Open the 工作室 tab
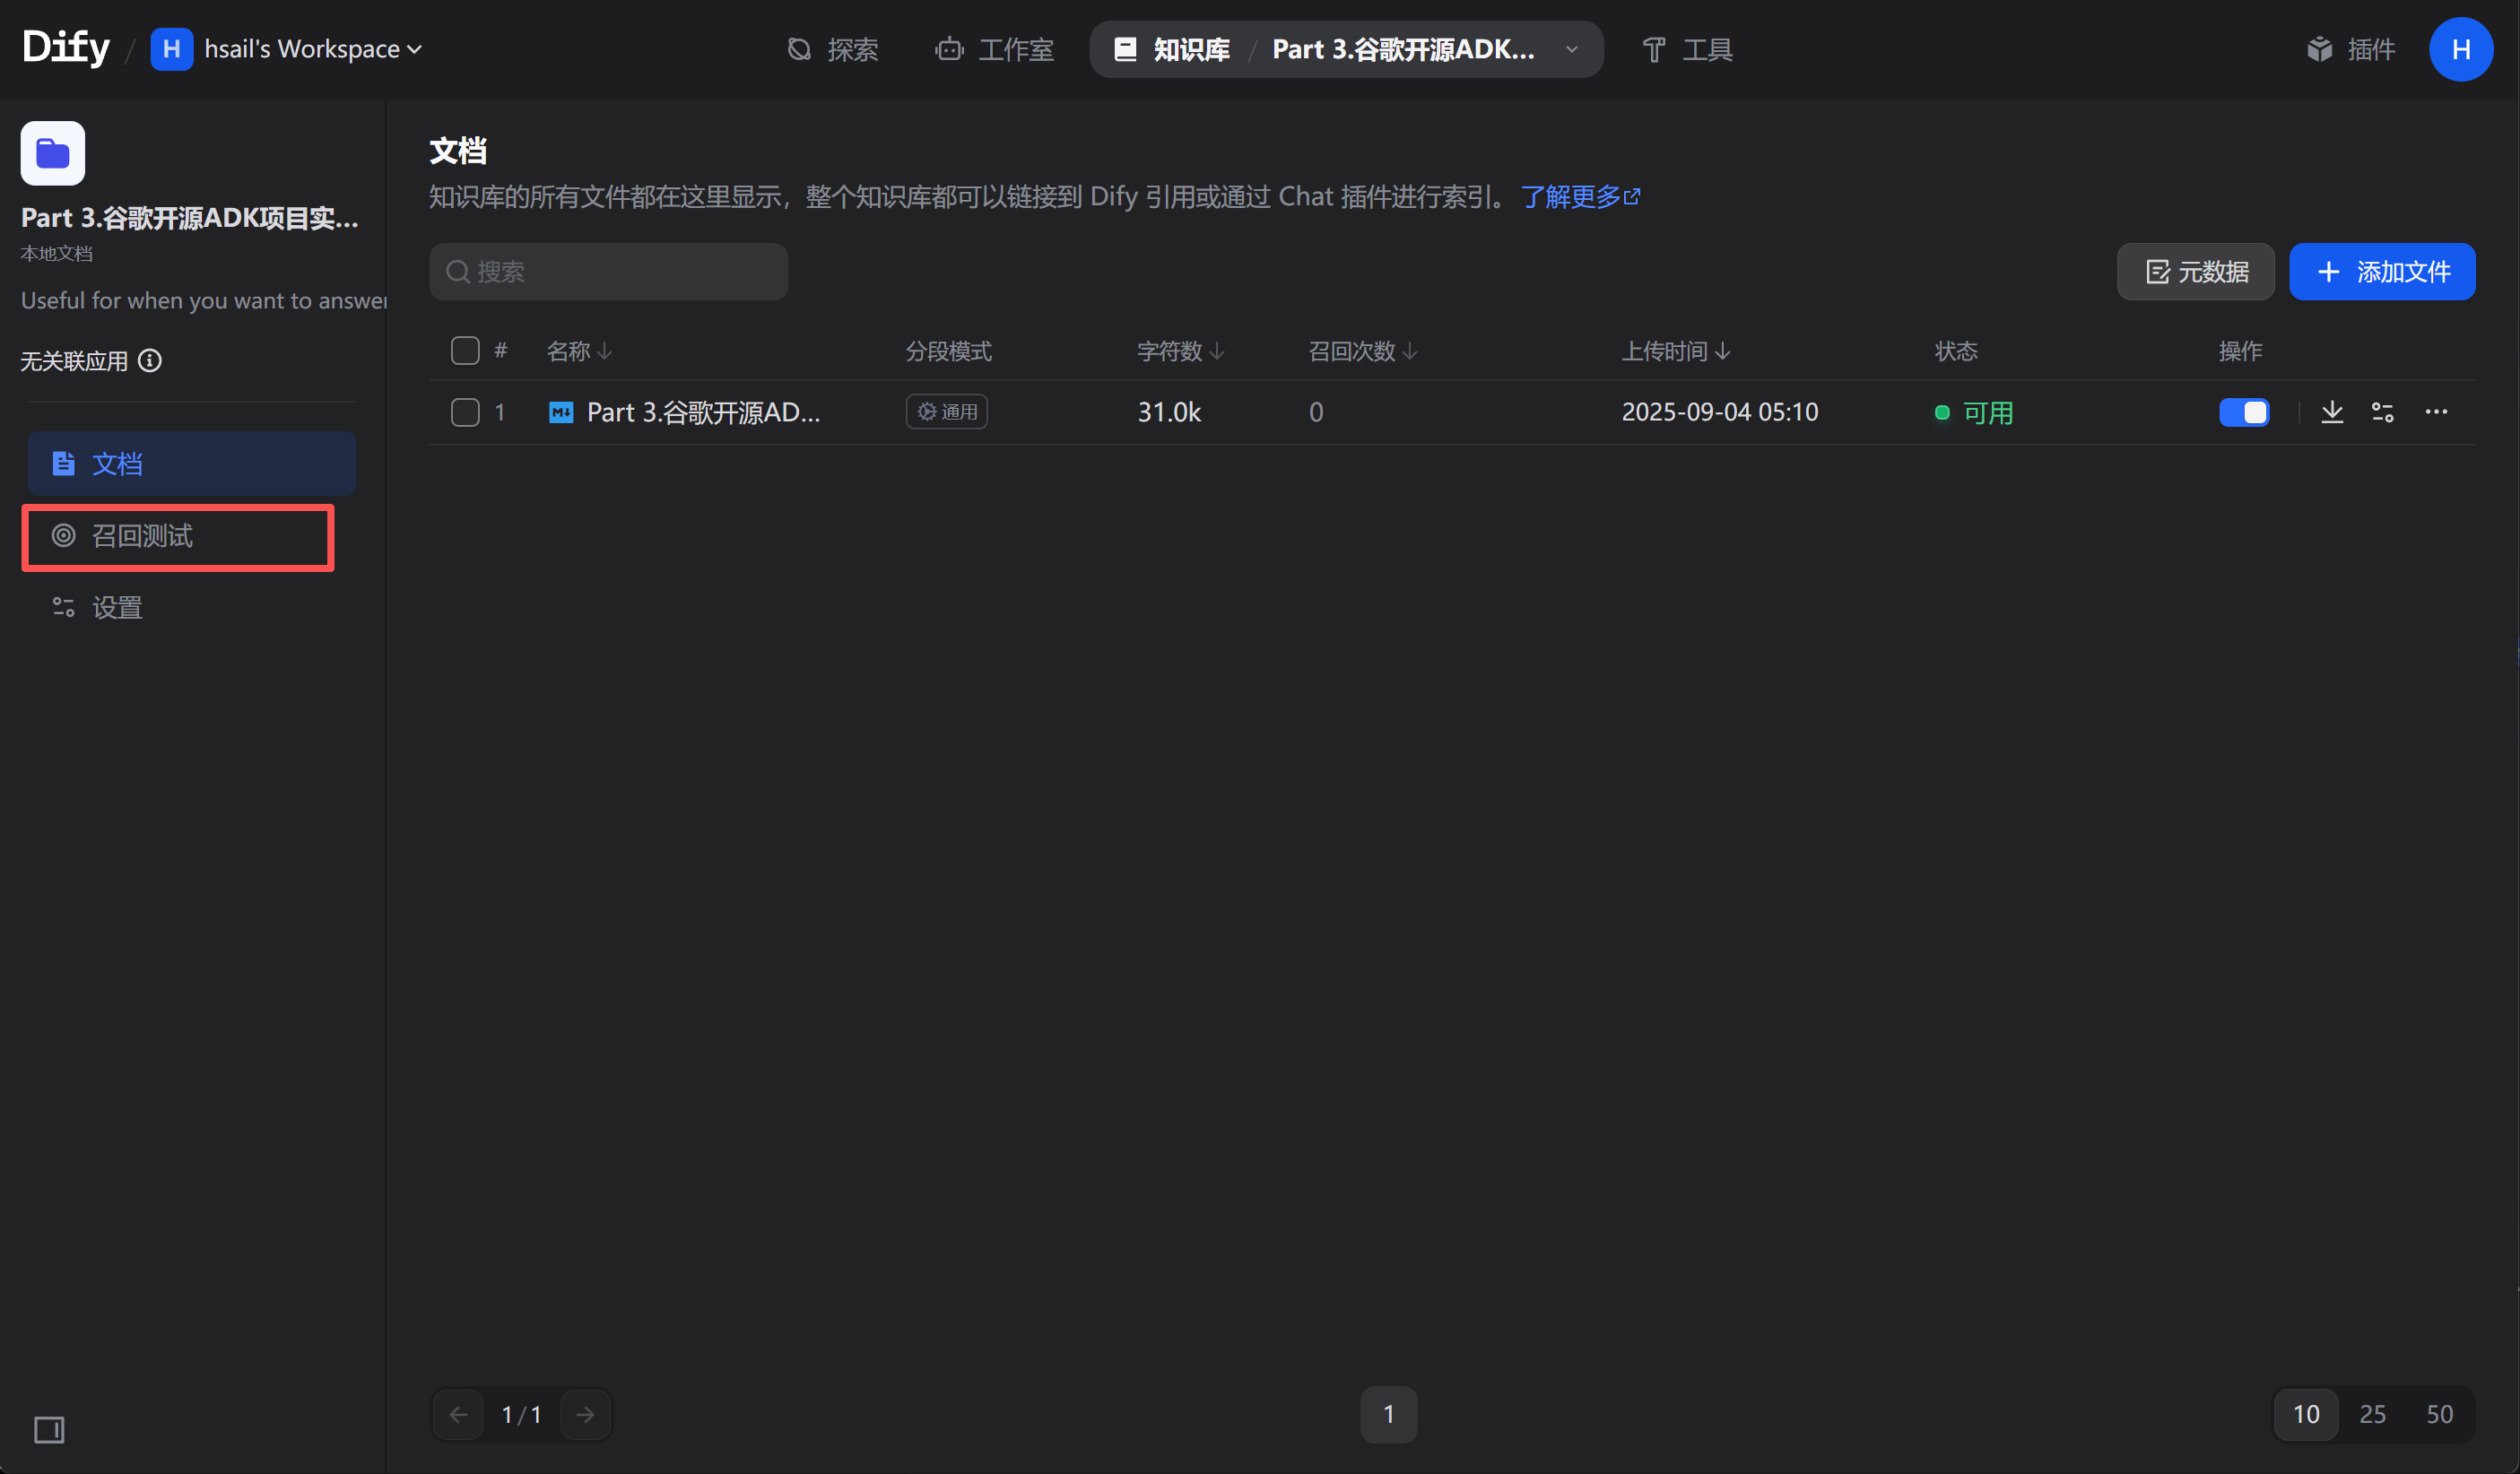Screen dimensions: 2520x1474 pos(994,49)
